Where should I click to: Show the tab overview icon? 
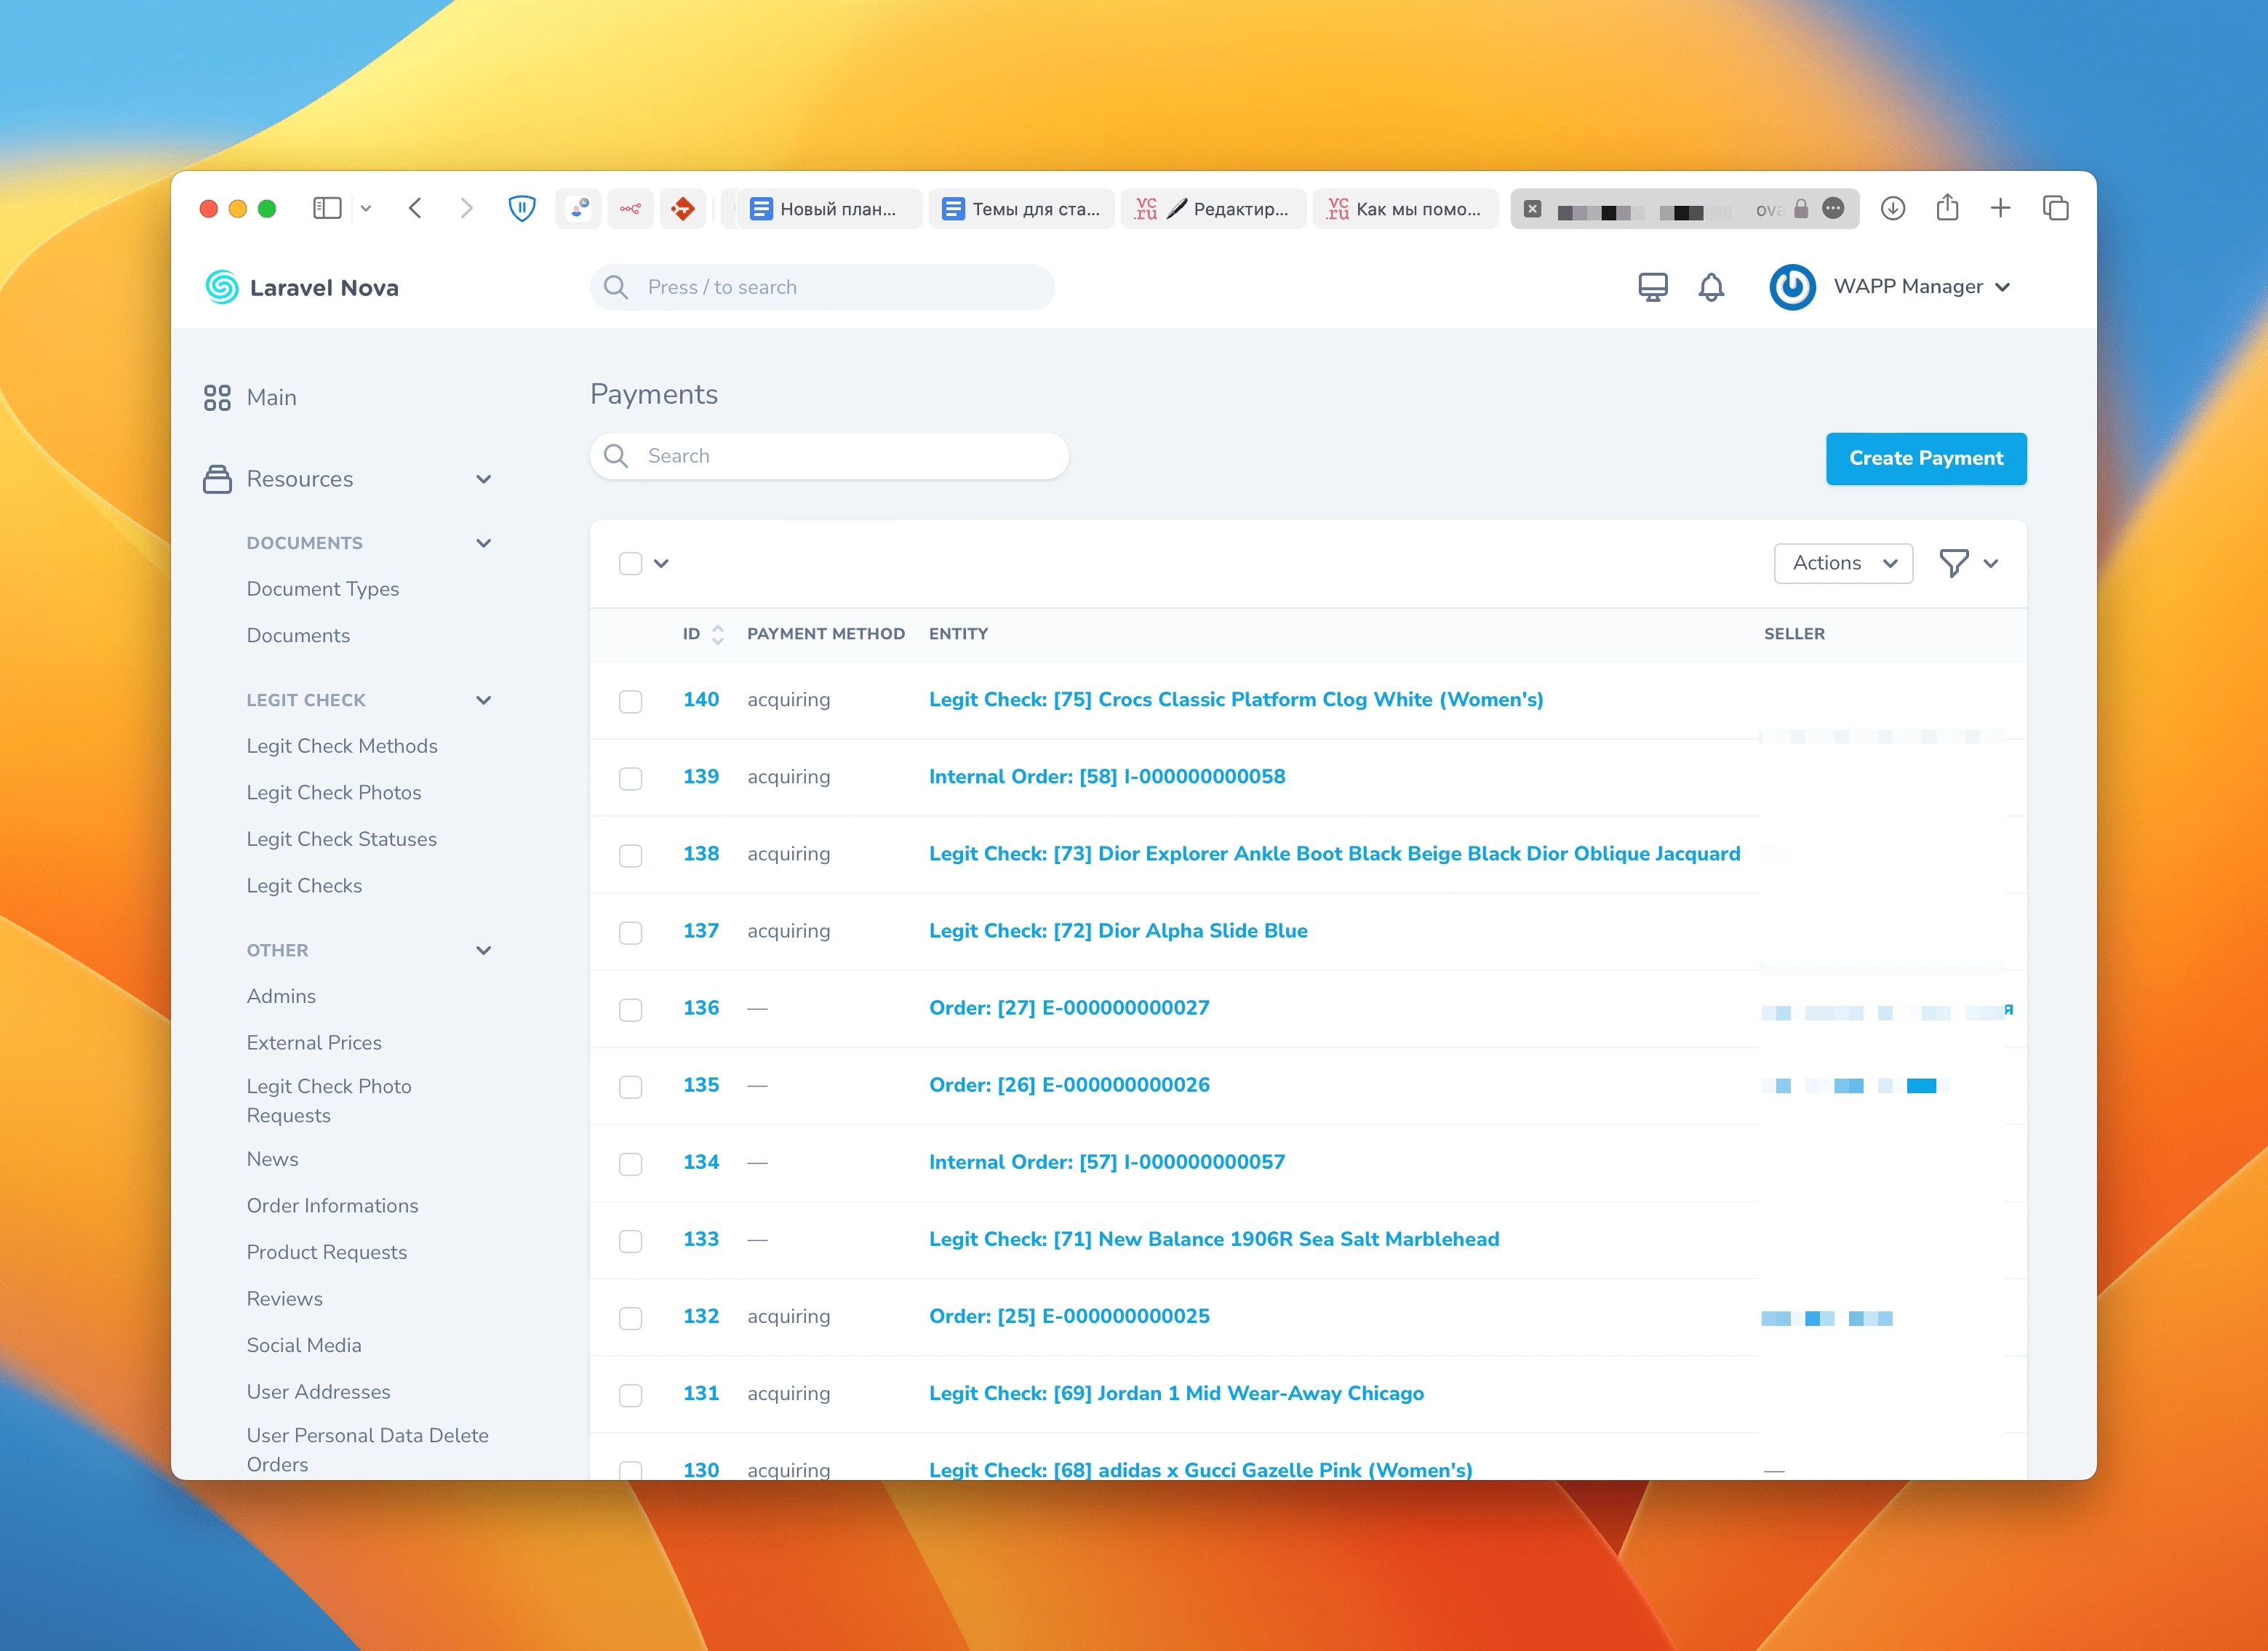pos(2056,208)
